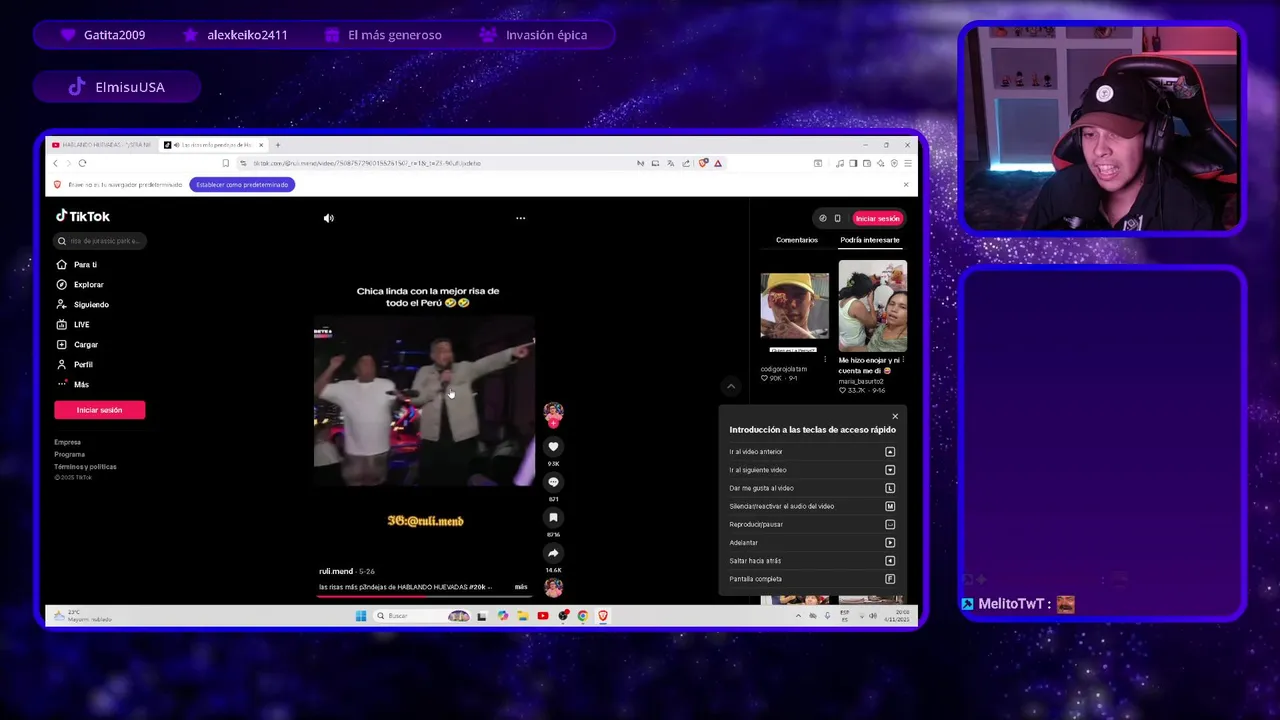Dismiss the Brave default browser notice

(906, 184)
